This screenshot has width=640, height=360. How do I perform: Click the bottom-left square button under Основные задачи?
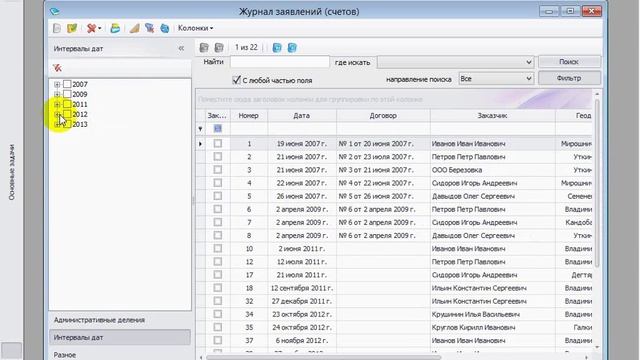[x=11, y=351]
